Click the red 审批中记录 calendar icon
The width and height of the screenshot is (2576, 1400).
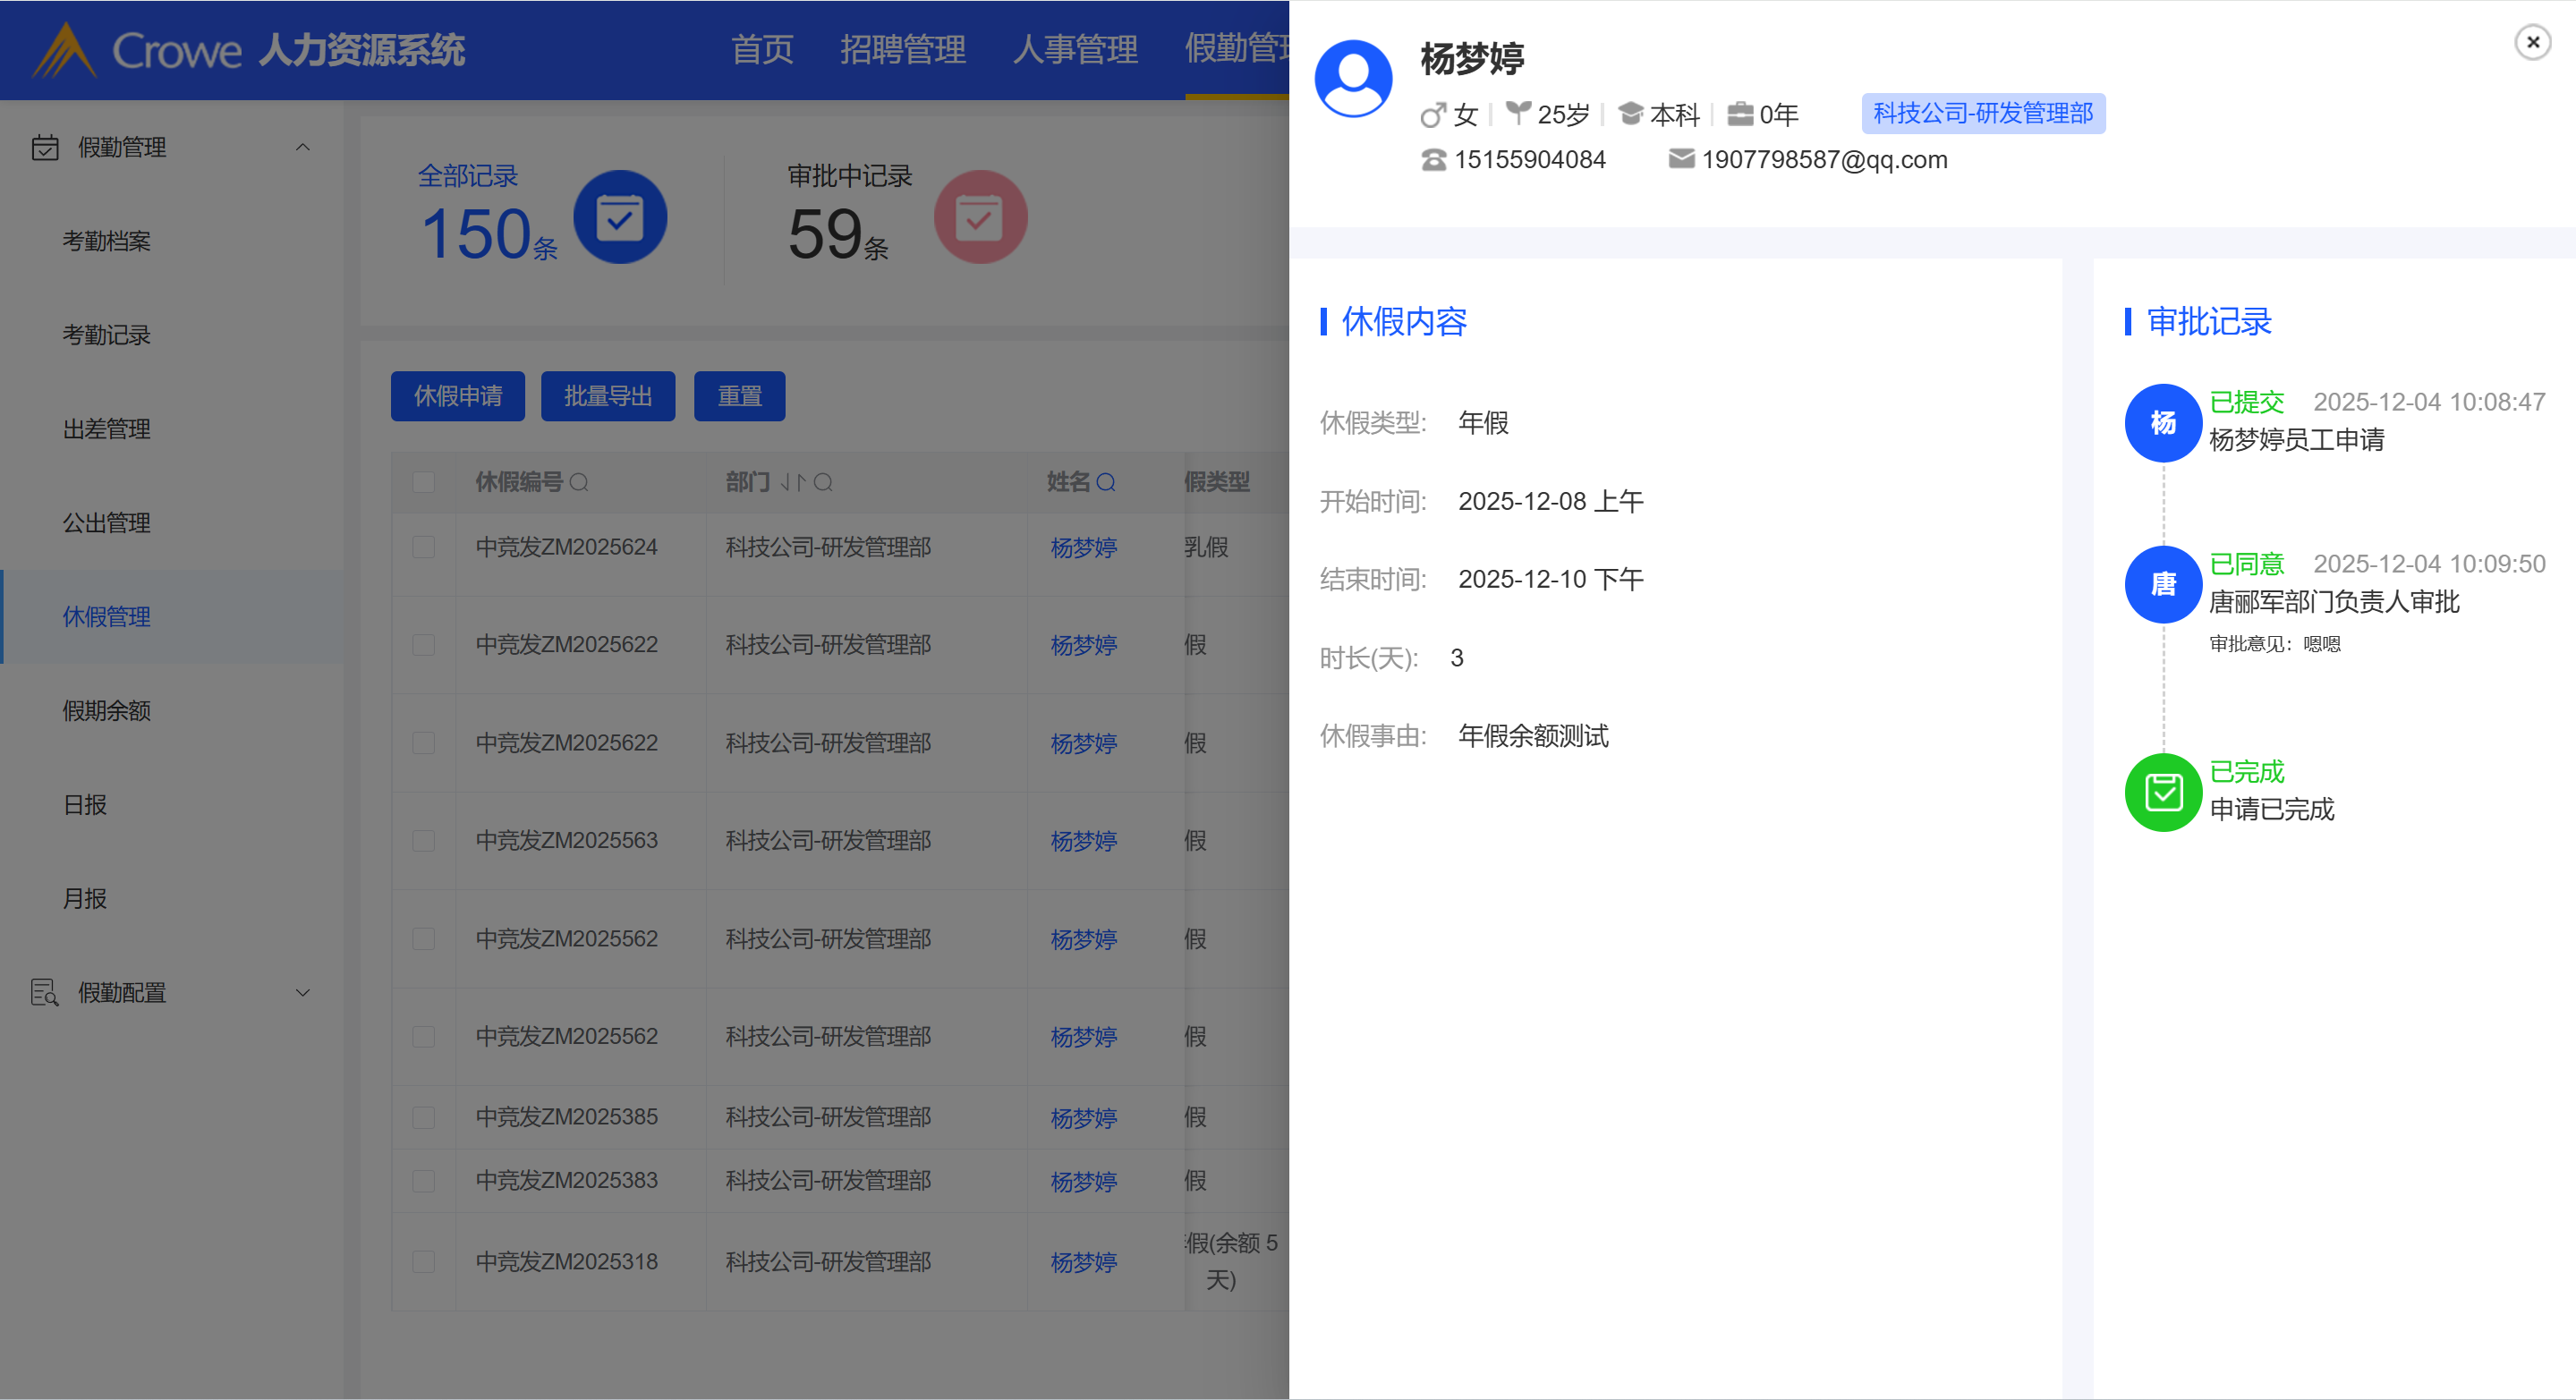[979, 217]
